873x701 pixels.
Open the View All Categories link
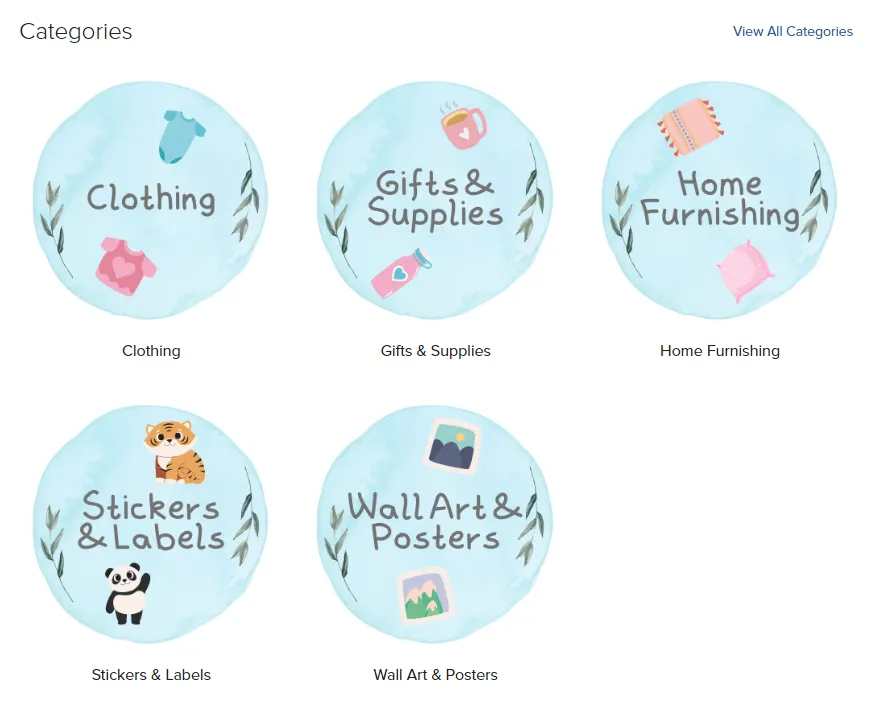tap(792, 31)
